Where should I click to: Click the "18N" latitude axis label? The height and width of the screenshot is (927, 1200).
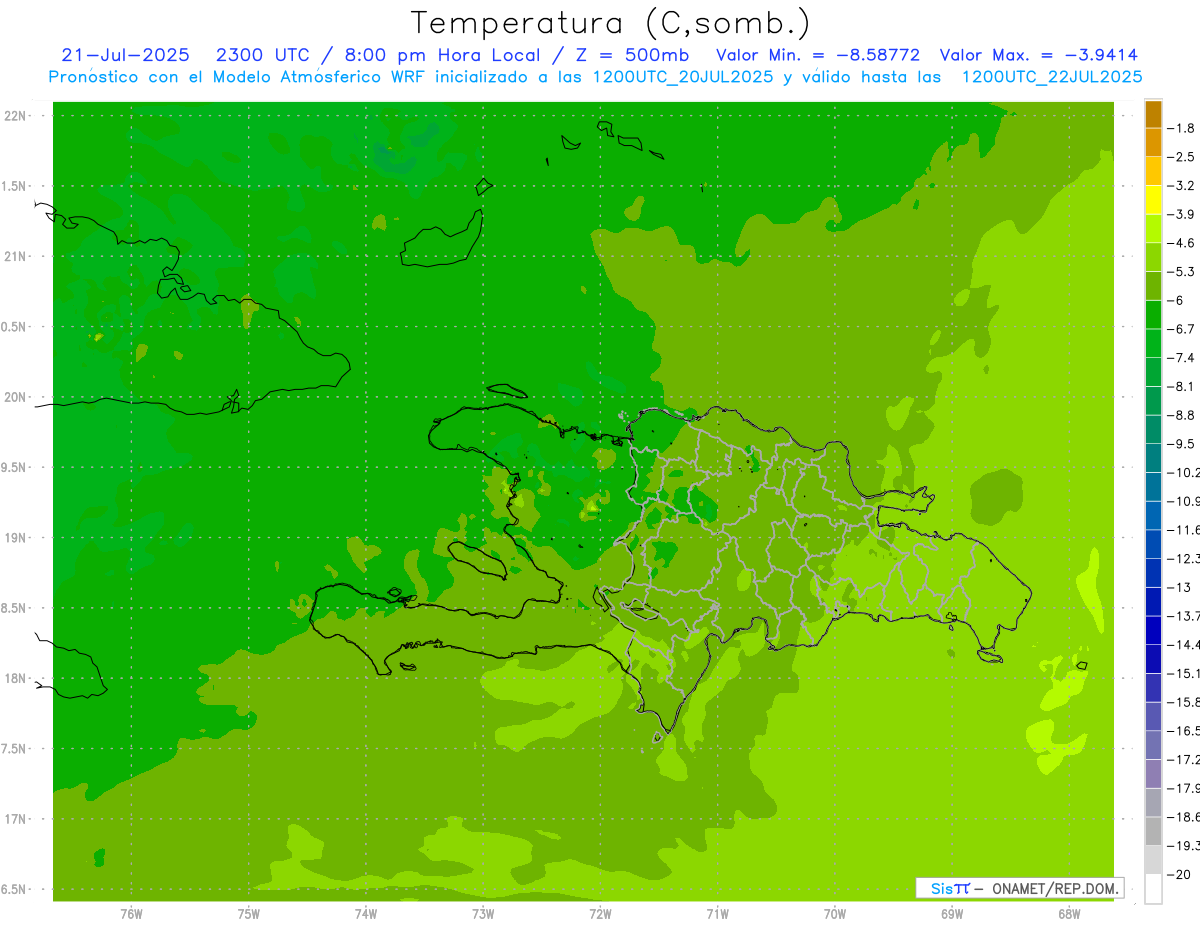tap(15, 678)
